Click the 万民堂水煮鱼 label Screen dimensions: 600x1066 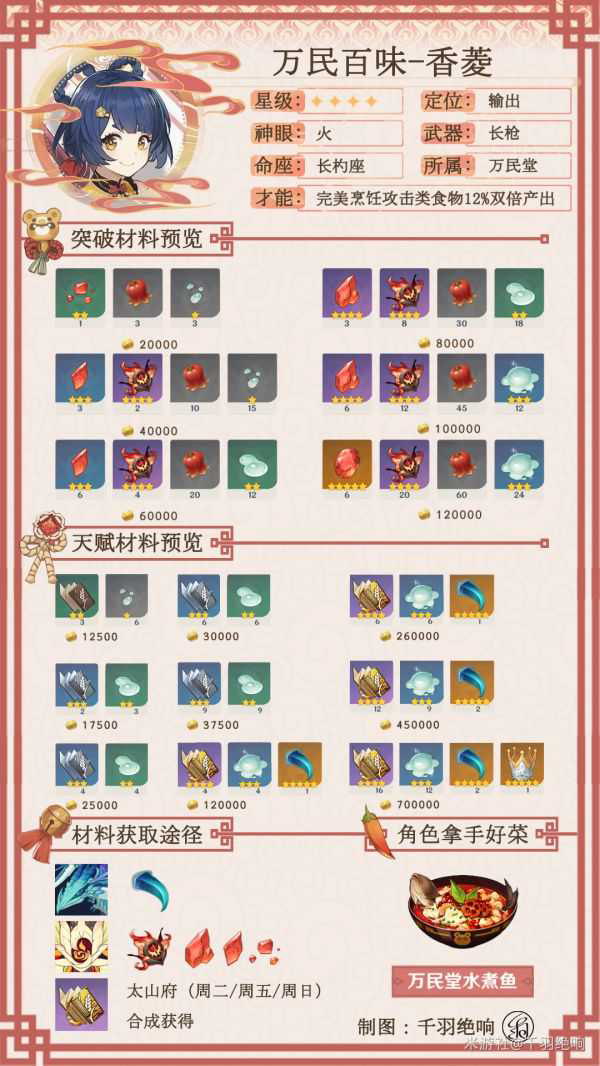click(463, 982)
